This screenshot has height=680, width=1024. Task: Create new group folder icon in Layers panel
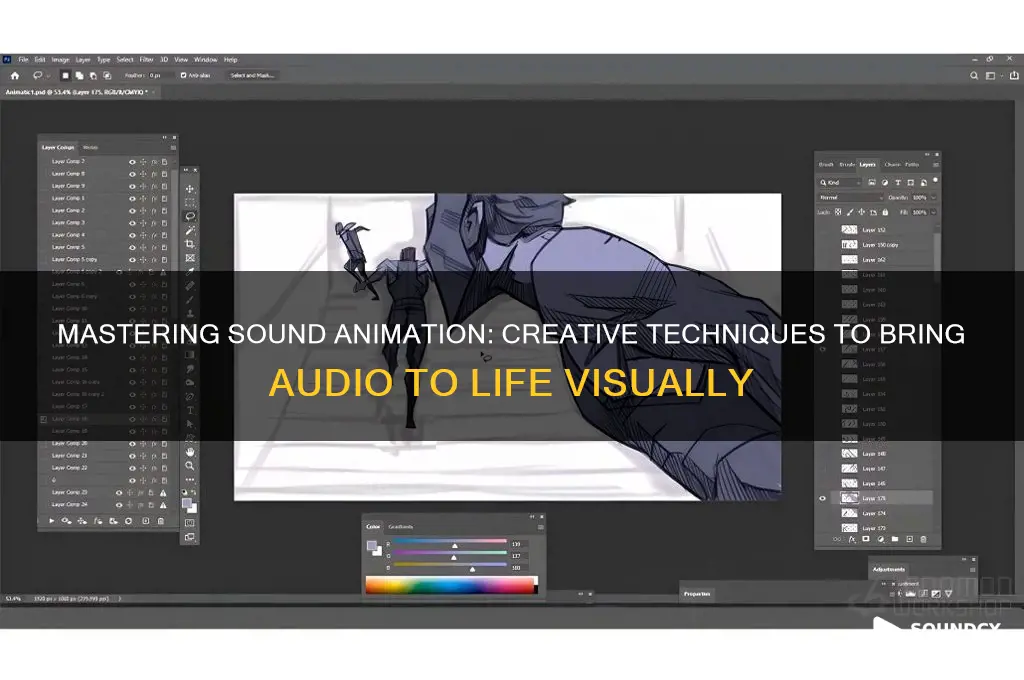(x=895, y=540)
